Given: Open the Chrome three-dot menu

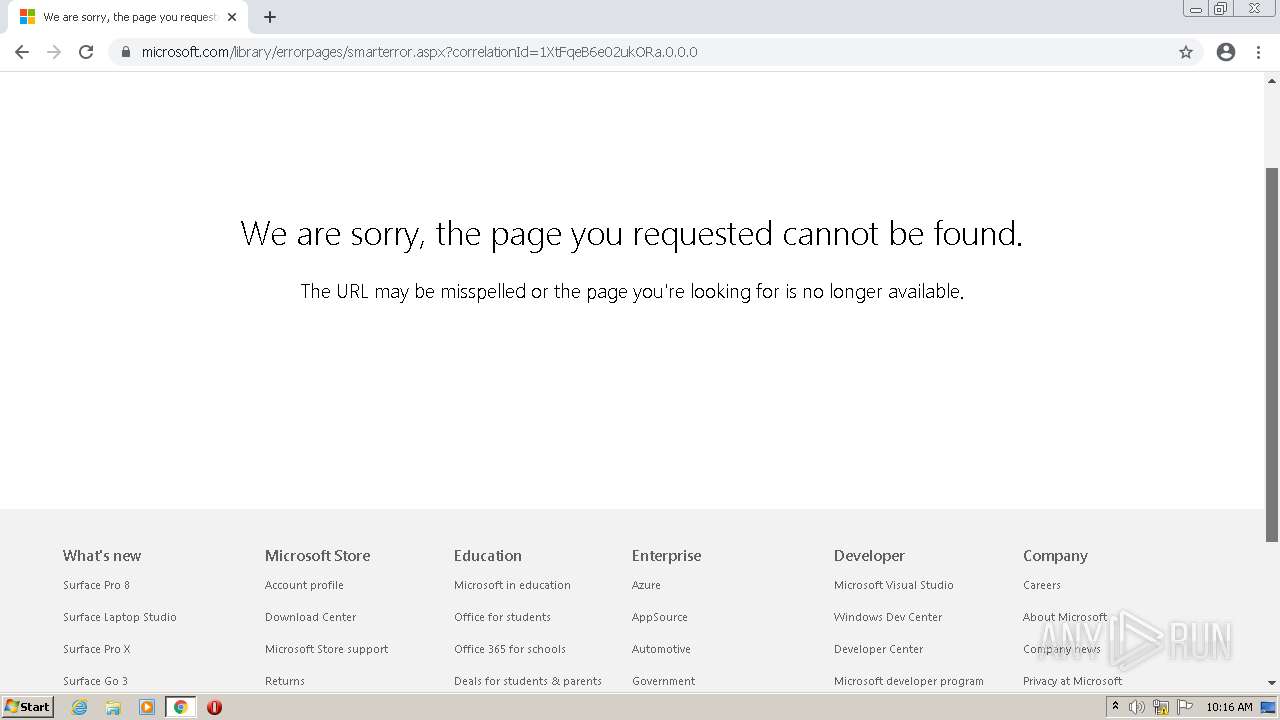Looking at the screenshot, I should pyautogui.click(x=1258, y=52).
